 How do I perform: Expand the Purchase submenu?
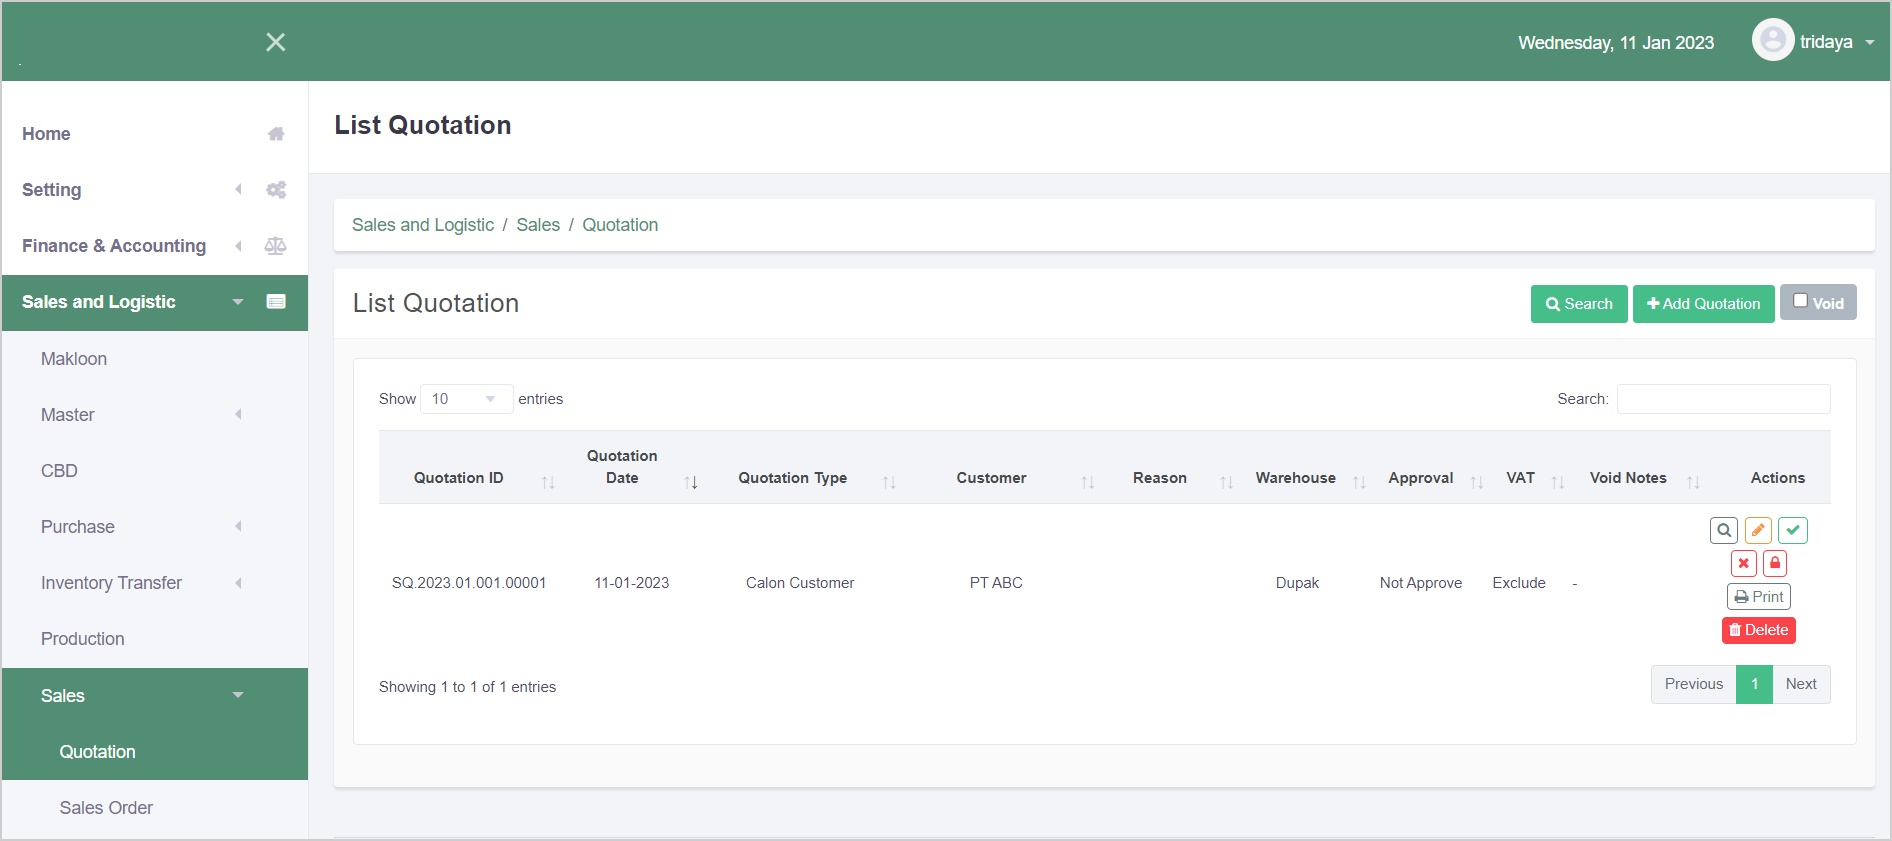click(x=78, y=527)
